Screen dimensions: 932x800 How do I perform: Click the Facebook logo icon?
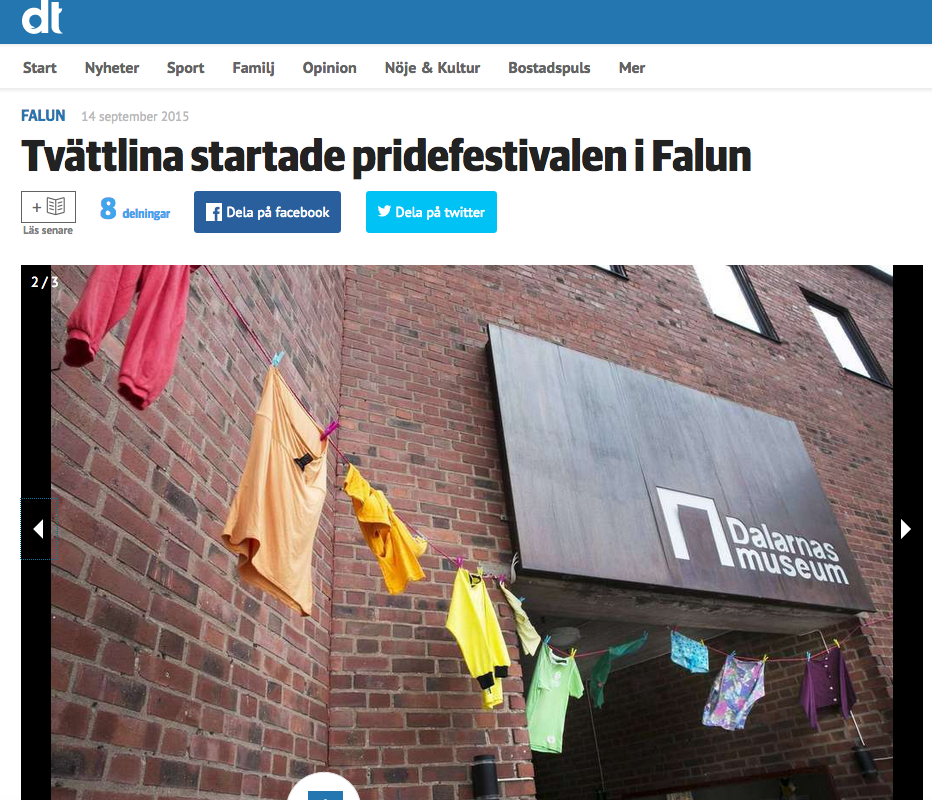point(213,212)
